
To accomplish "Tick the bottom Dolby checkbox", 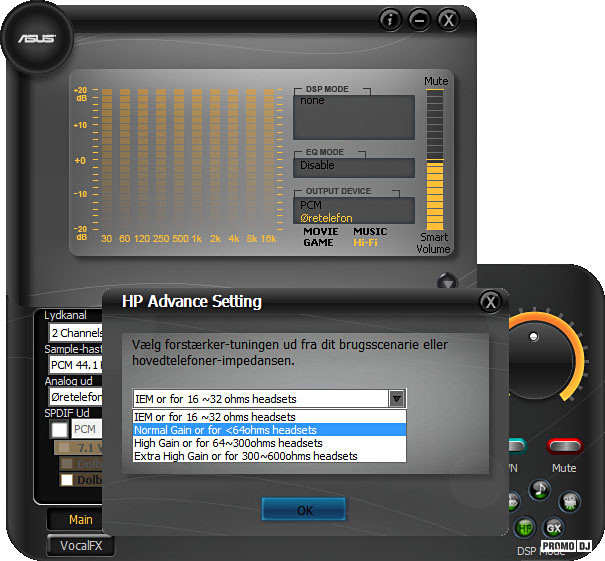I will pyautogui.click(x=66, y=480).
